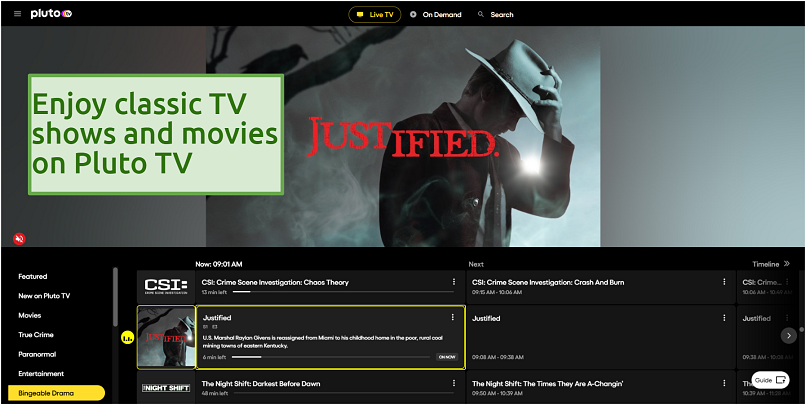The height and width of the screenshot is (405, 806).
Task: Select The Night Shift: Darkest Before Dawn
Action: click(329, 388)
